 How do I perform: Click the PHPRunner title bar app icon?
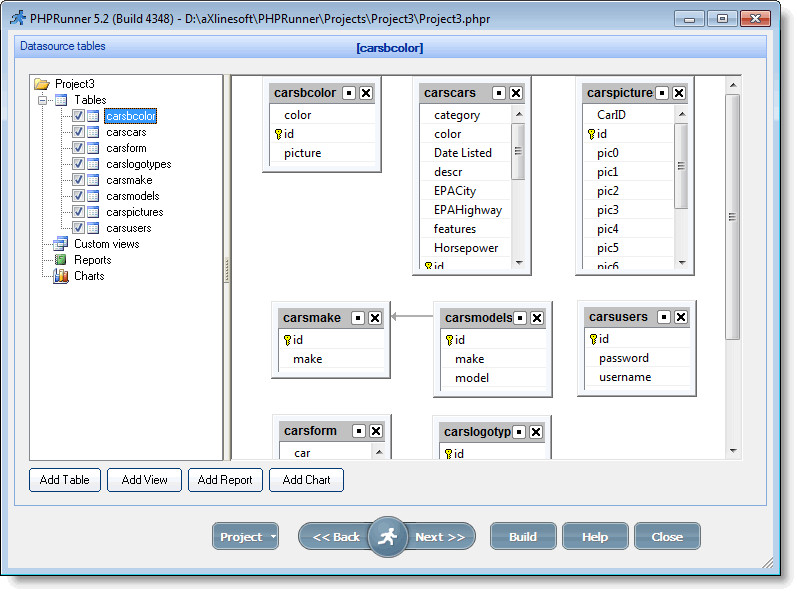tap(18, 18)
